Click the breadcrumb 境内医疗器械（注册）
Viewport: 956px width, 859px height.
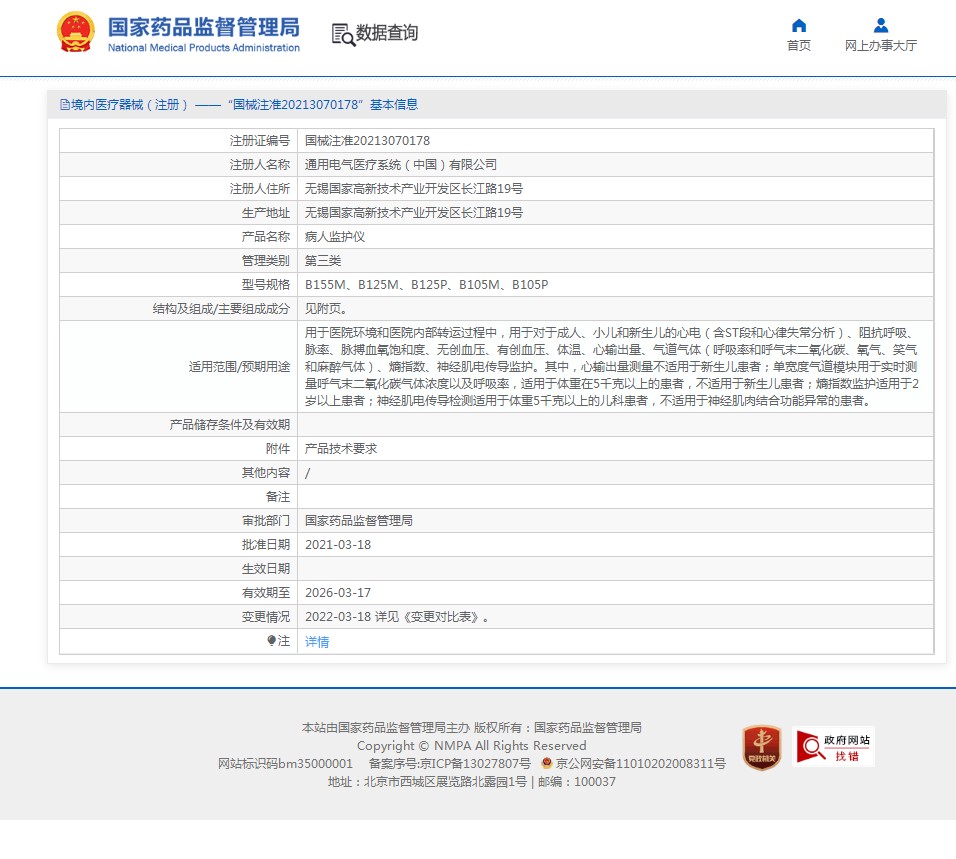tap(129, 105)
